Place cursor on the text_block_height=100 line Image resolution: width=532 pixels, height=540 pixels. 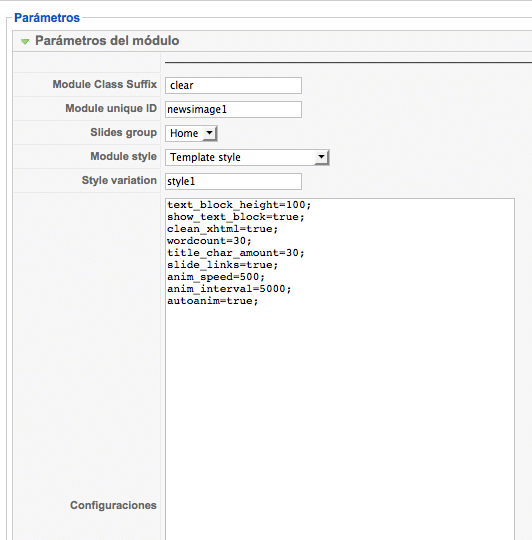239,205
